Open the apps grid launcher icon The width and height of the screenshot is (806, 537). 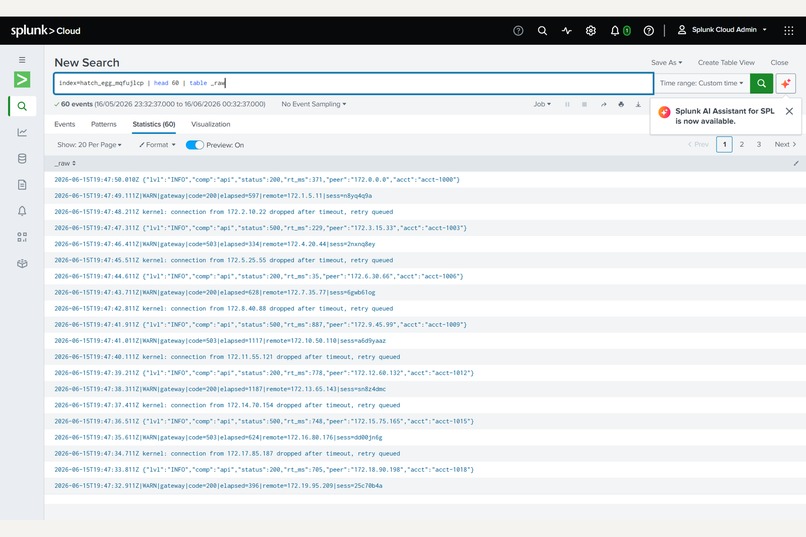pos(789,31)
